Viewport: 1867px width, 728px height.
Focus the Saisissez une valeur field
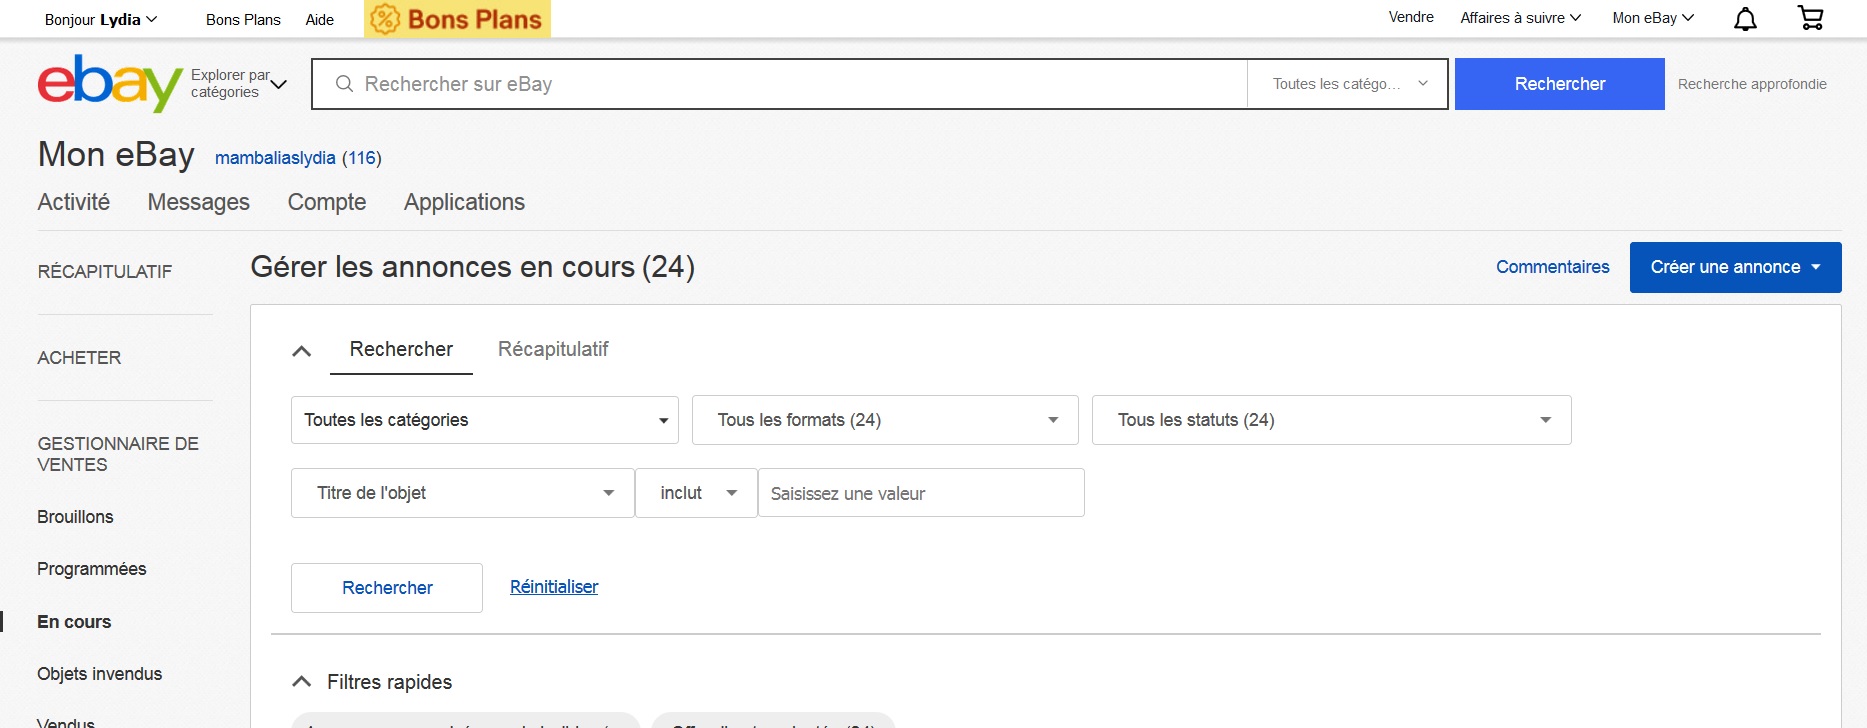[x=921, y=493]
